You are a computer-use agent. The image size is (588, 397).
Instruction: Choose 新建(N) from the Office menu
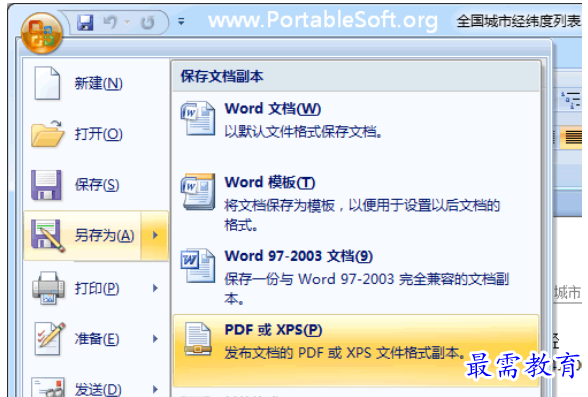(x=96, y=83)
